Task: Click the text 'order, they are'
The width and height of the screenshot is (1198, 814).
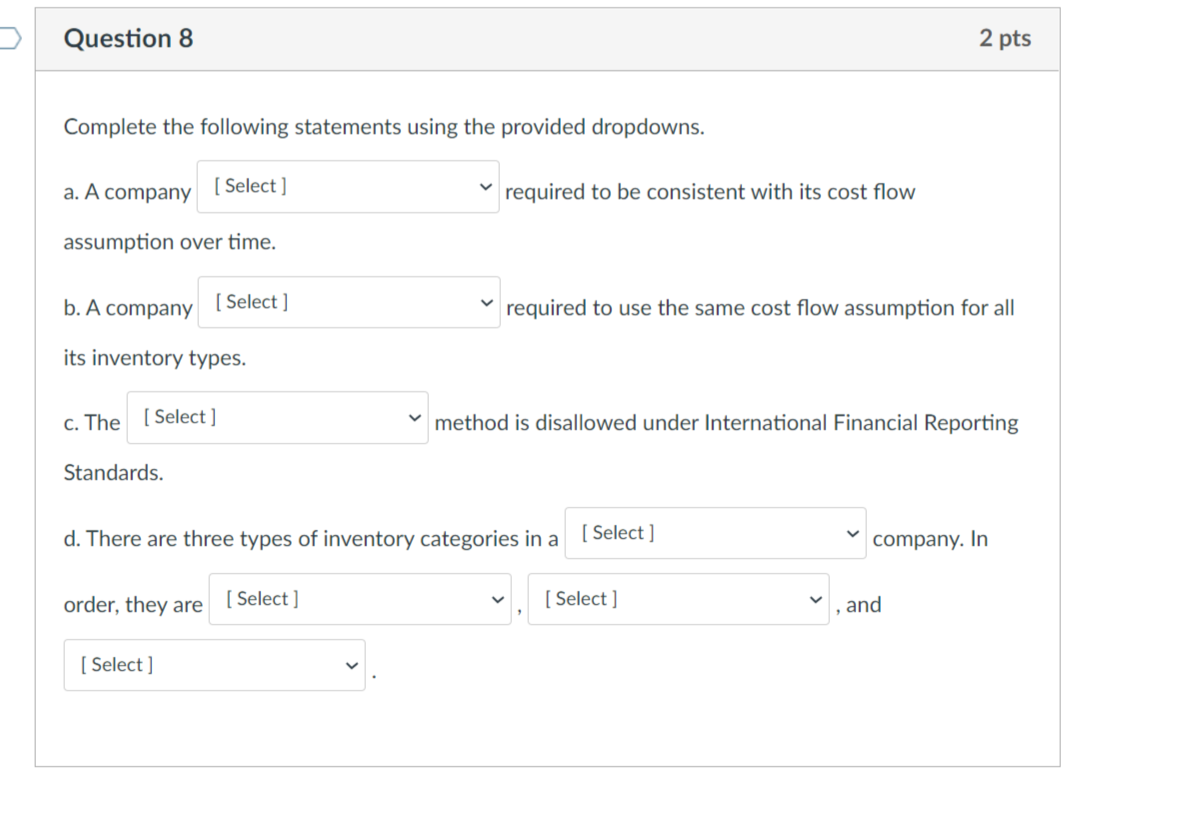Action: click(x=133, y=605)
